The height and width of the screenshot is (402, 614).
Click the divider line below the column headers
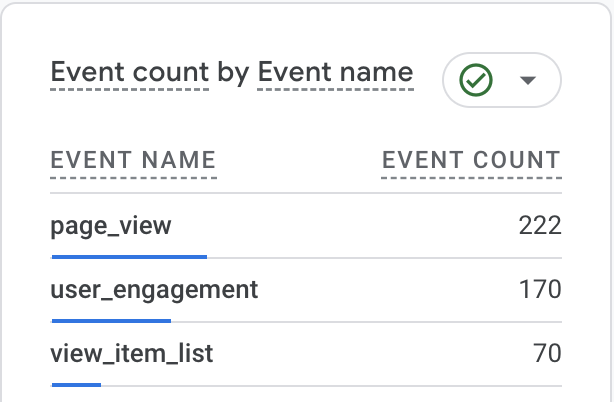point(306,193)
